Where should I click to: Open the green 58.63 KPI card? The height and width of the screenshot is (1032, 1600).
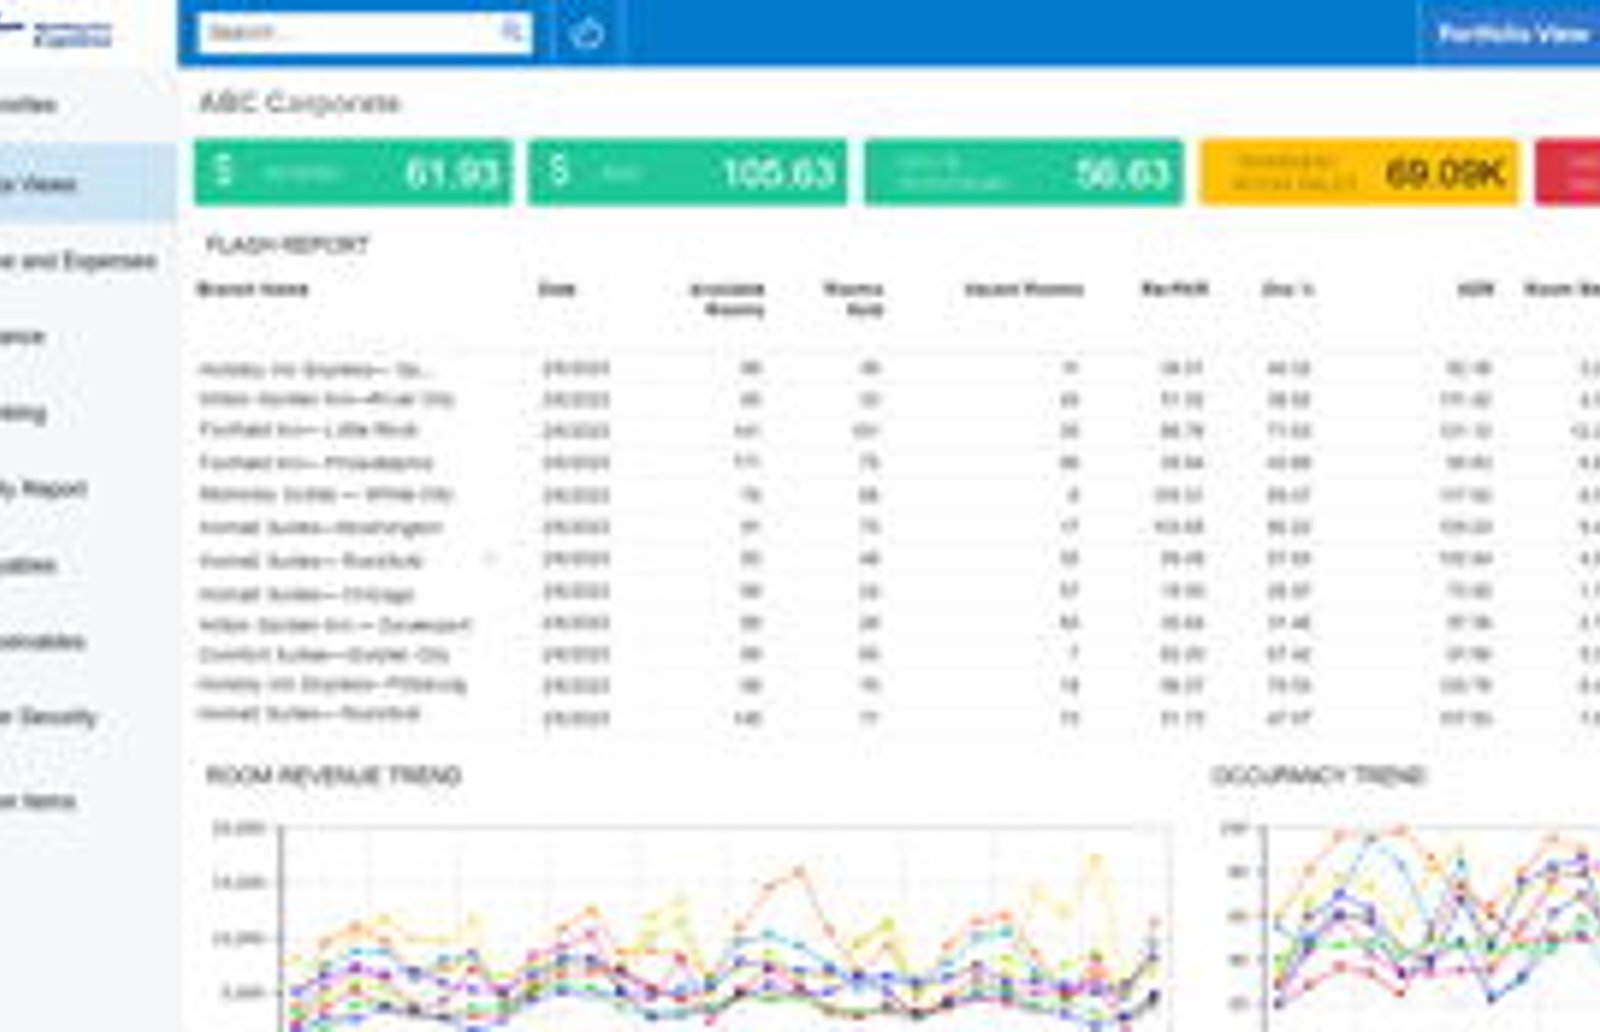click(x=1023, y=172)
